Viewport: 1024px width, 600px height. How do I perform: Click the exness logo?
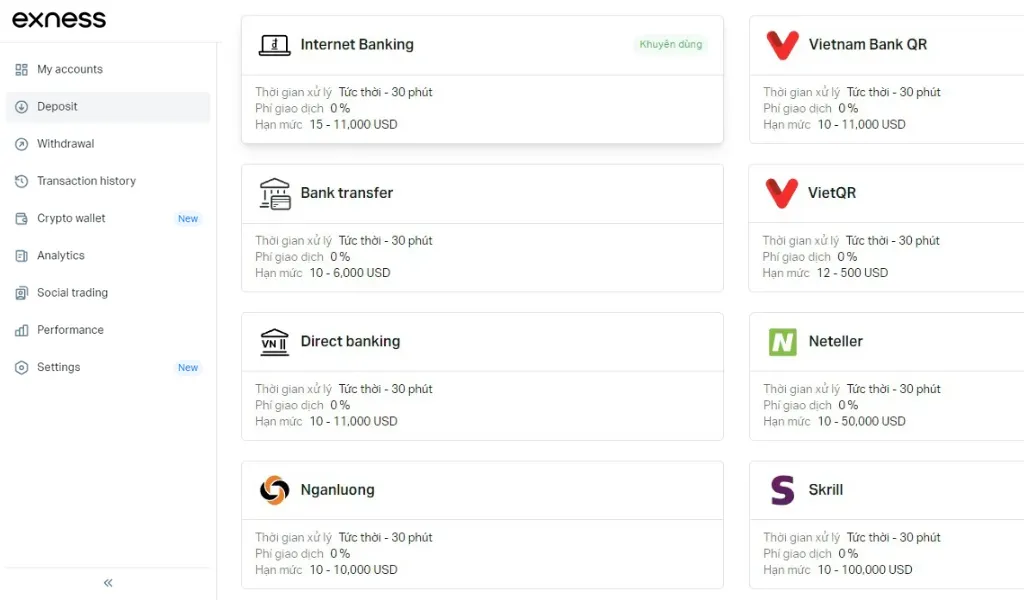(x=57, y=18)
